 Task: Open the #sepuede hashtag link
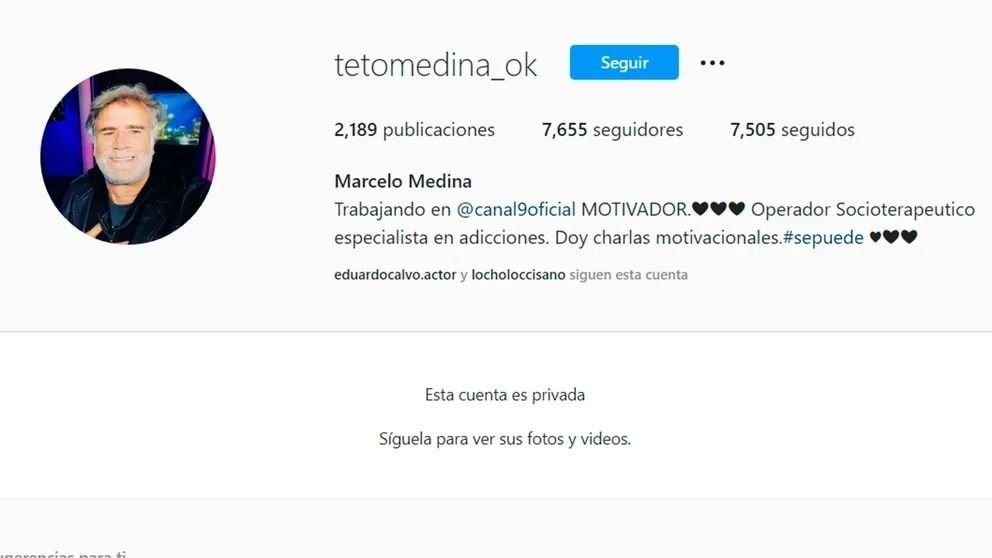[823, 238]
